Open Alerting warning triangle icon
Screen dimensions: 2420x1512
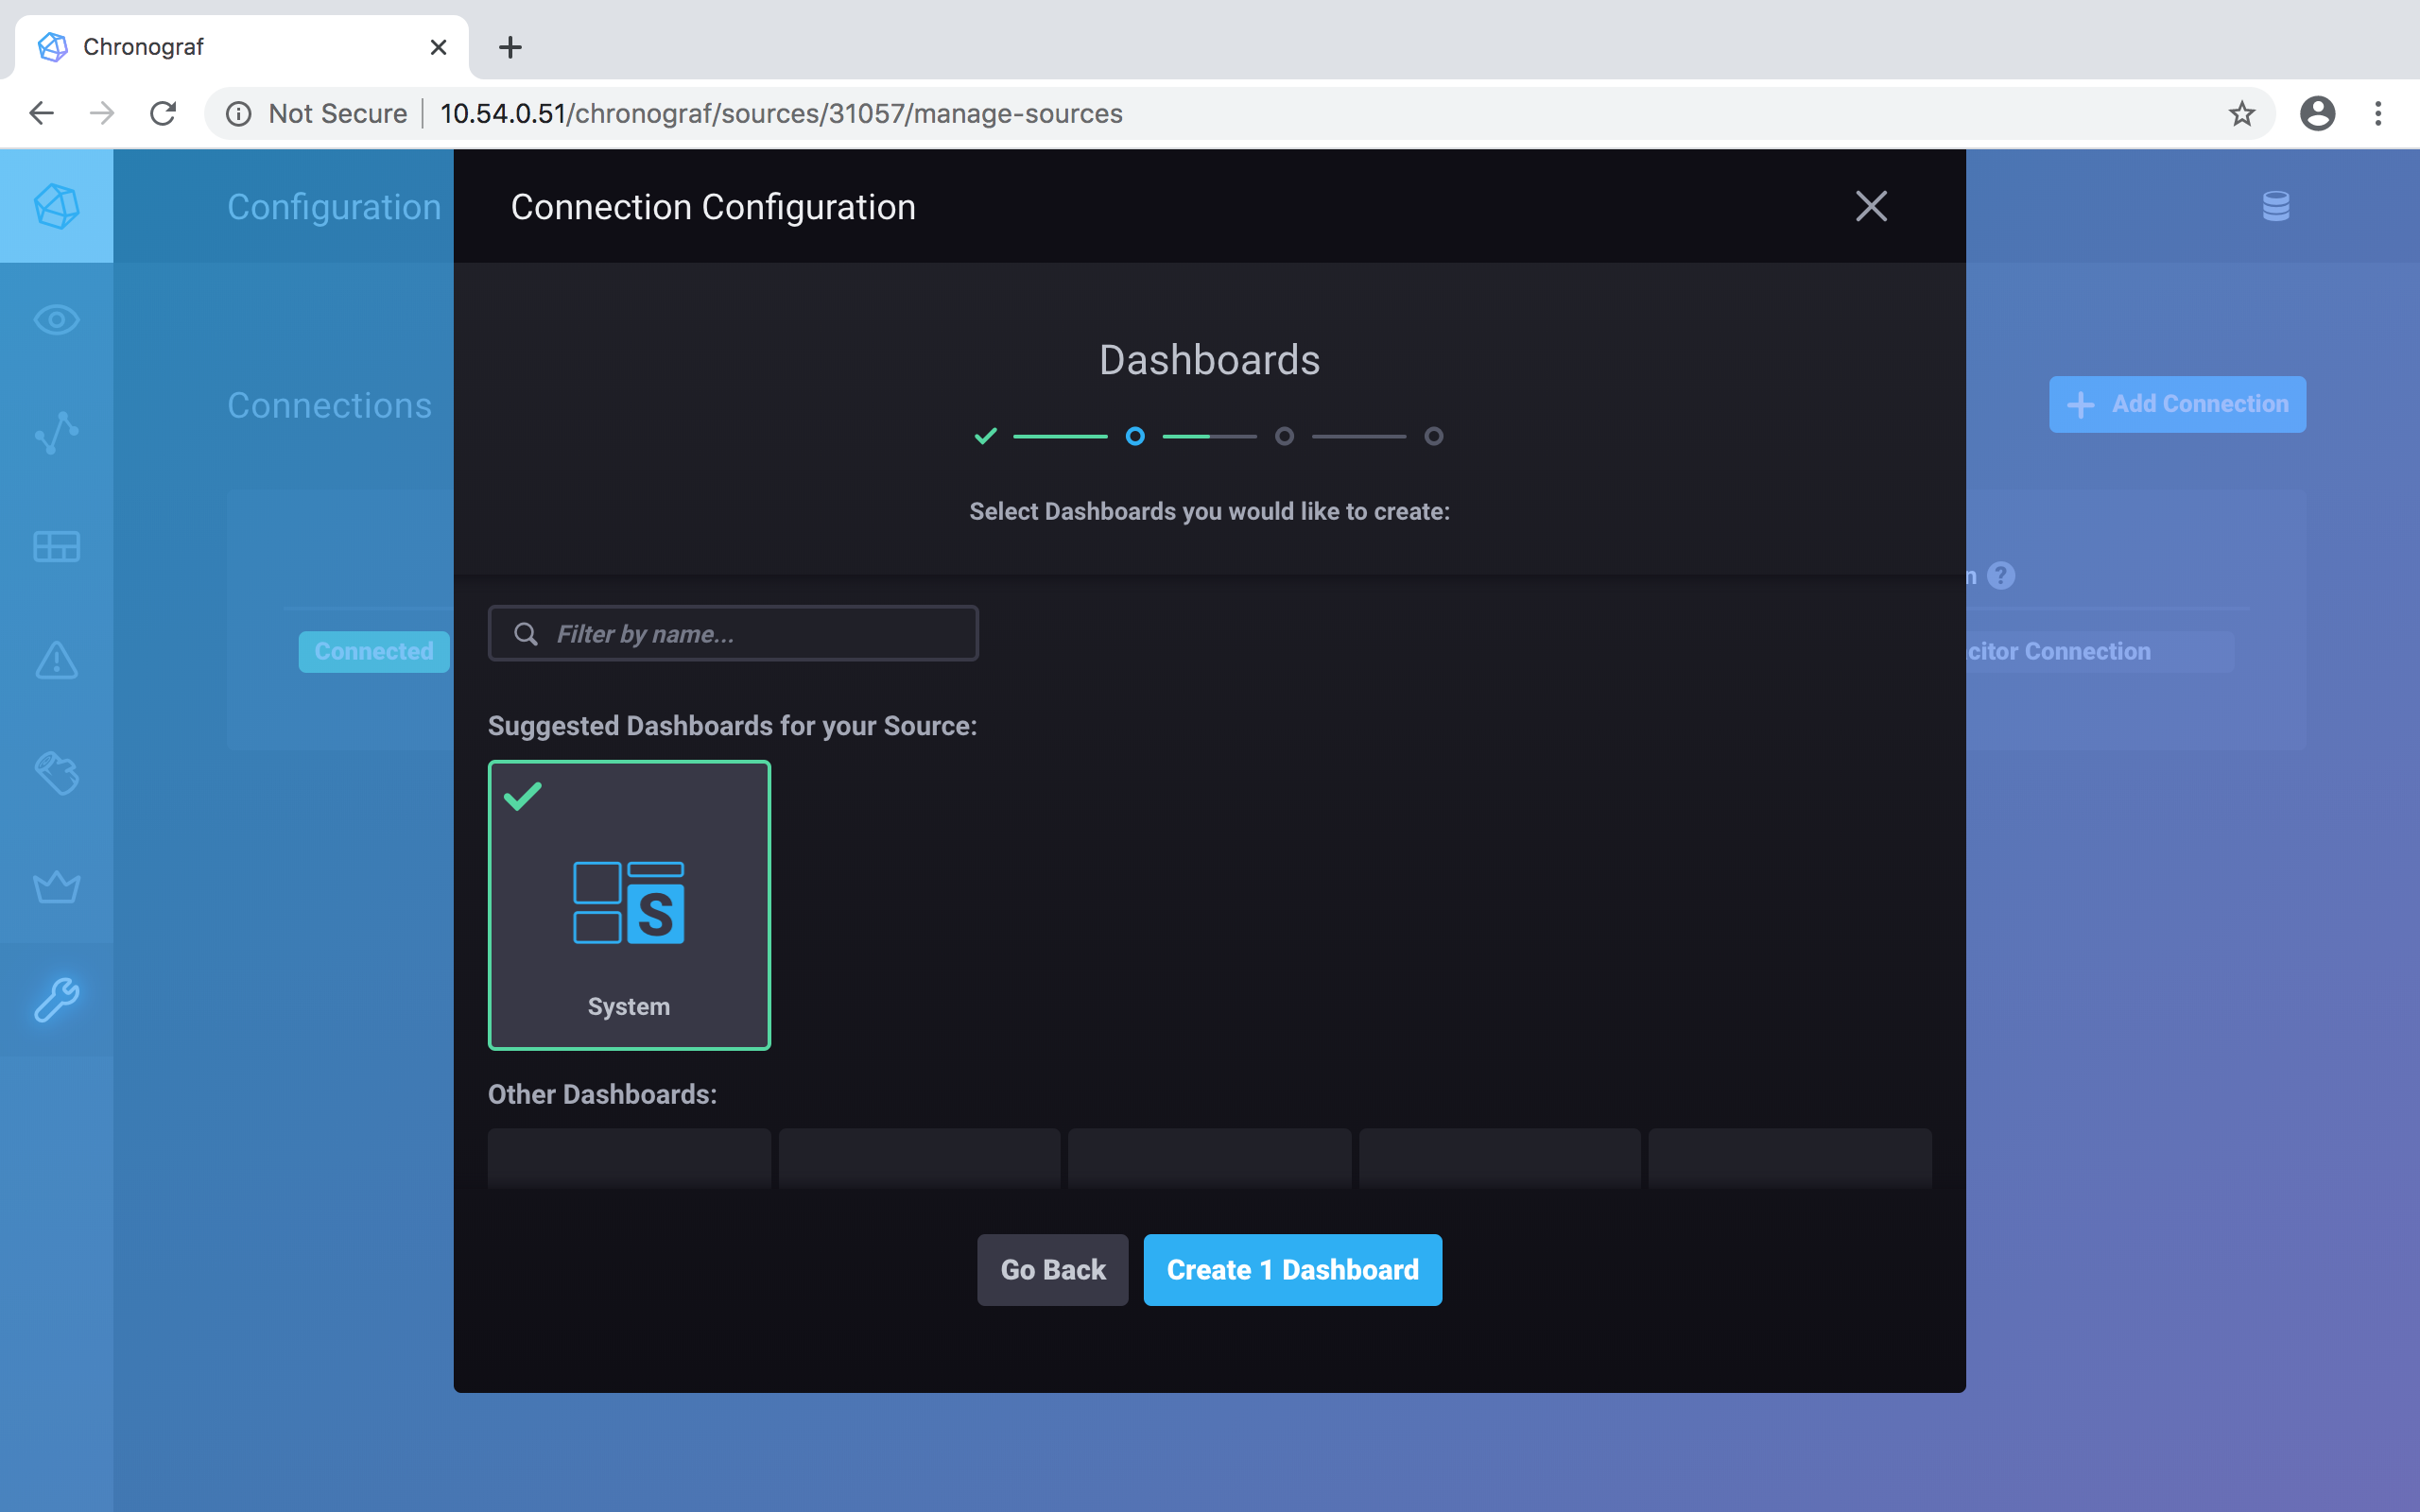pyautogui.click(x=56, y=660)
